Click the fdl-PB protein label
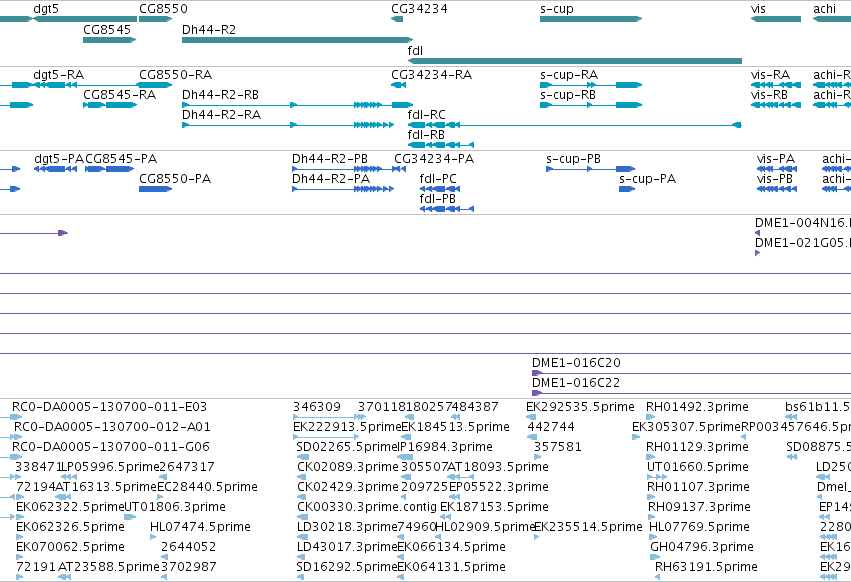The height and width of the screenshot is (582, 851). [437, 199]
